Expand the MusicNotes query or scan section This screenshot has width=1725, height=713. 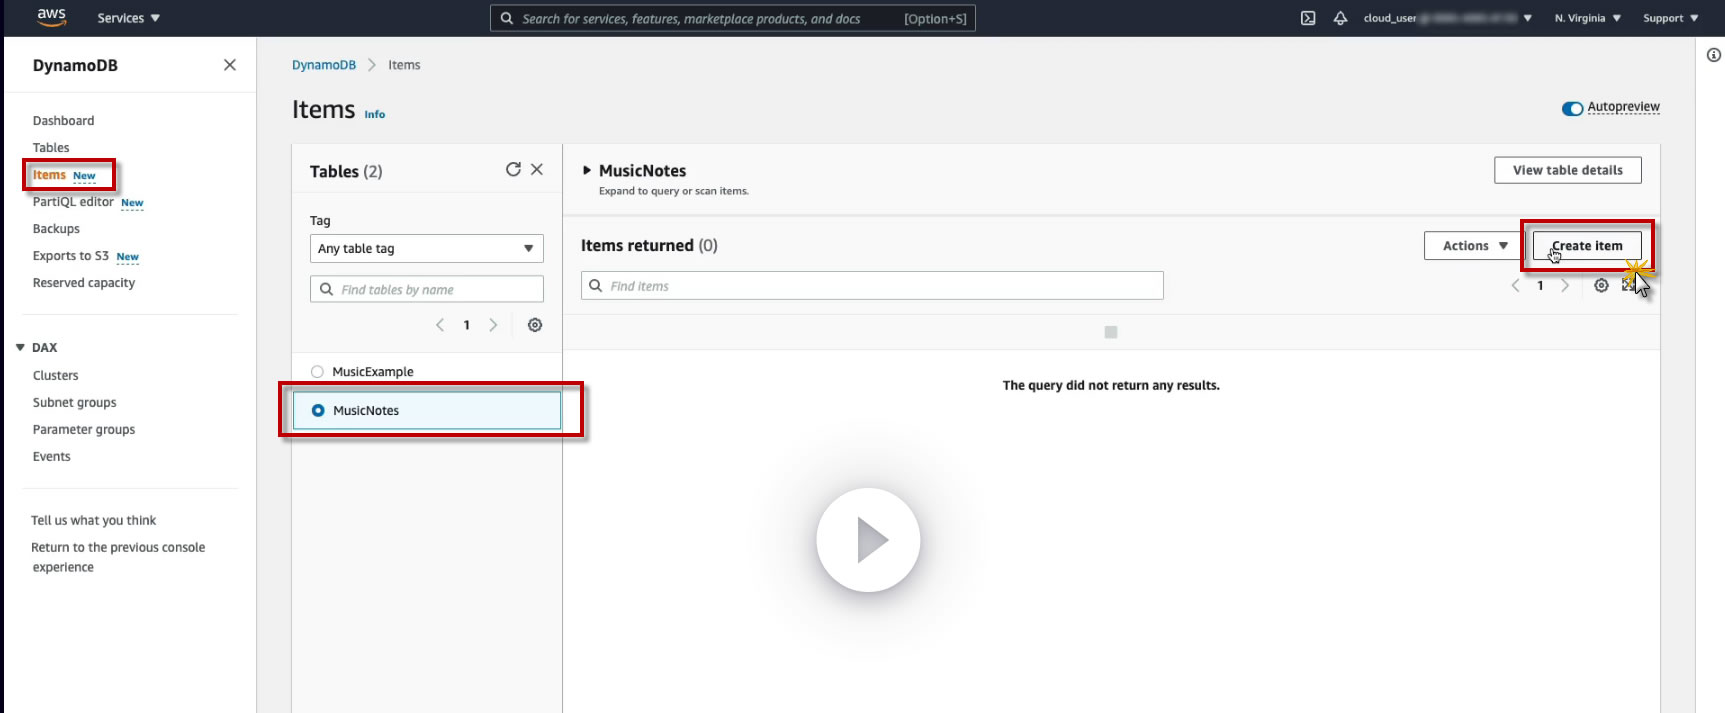(x=587, y=171)
